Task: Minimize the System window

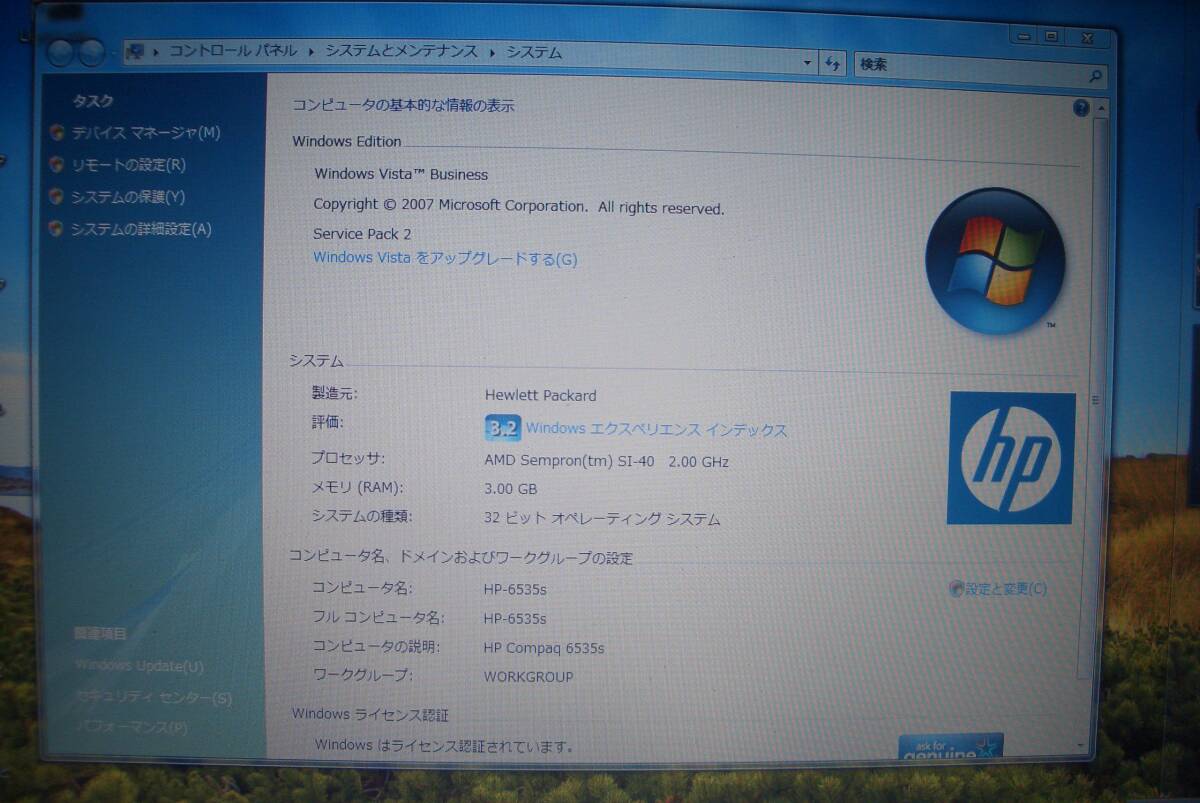Action: [x=1025, y=37]
